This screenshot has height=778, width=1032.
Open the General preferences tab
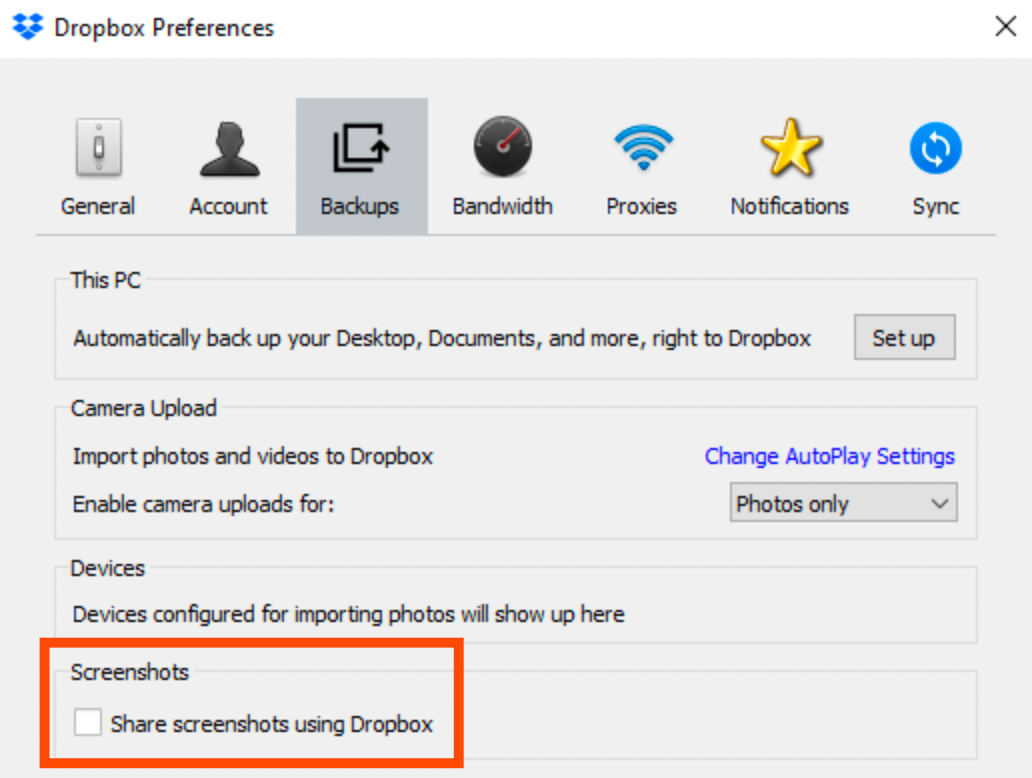tap(98, 167)
